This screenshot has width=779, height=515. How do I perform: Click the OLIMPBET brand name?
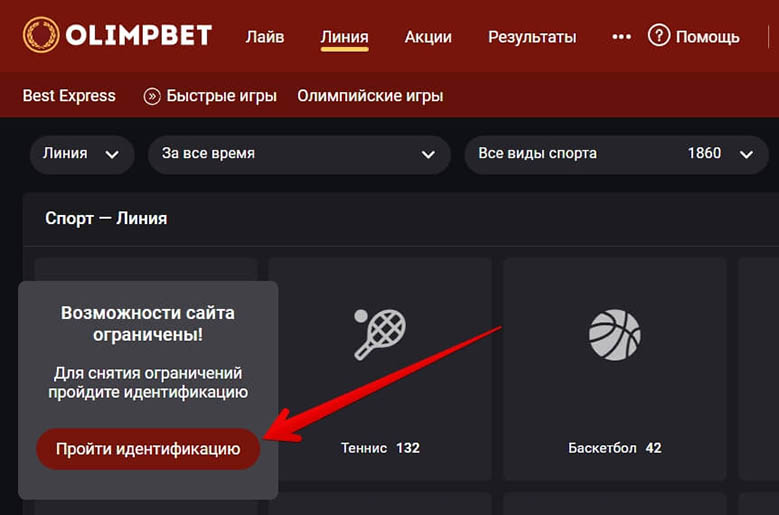pos(139,36)
